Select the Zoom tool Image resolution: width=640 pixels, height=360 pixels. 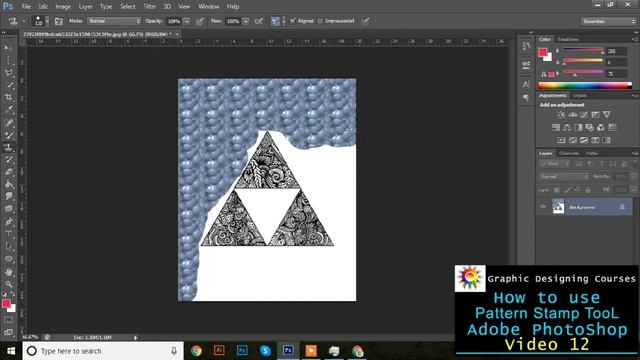tap(9, 284)
